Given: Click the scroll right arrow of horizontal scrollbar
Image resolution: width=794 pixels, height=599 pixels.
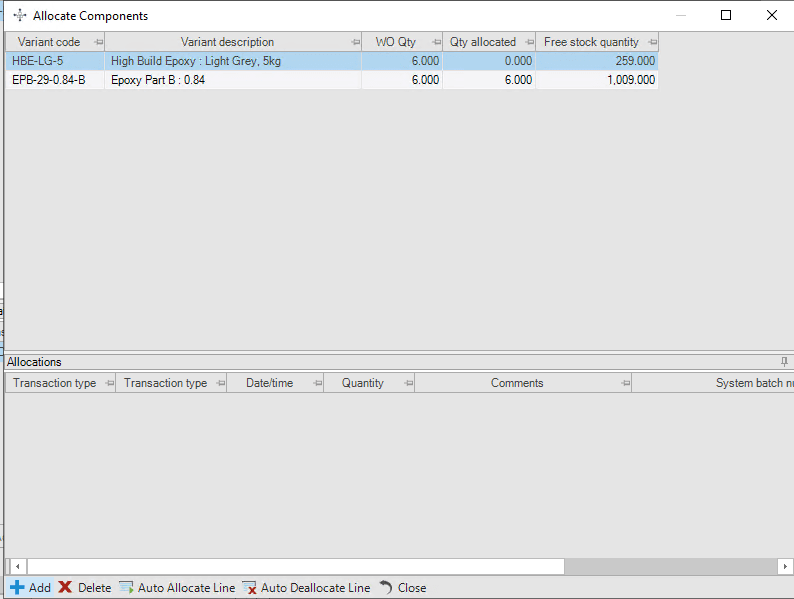Looking at the screenshot, I should pos(785,567).
